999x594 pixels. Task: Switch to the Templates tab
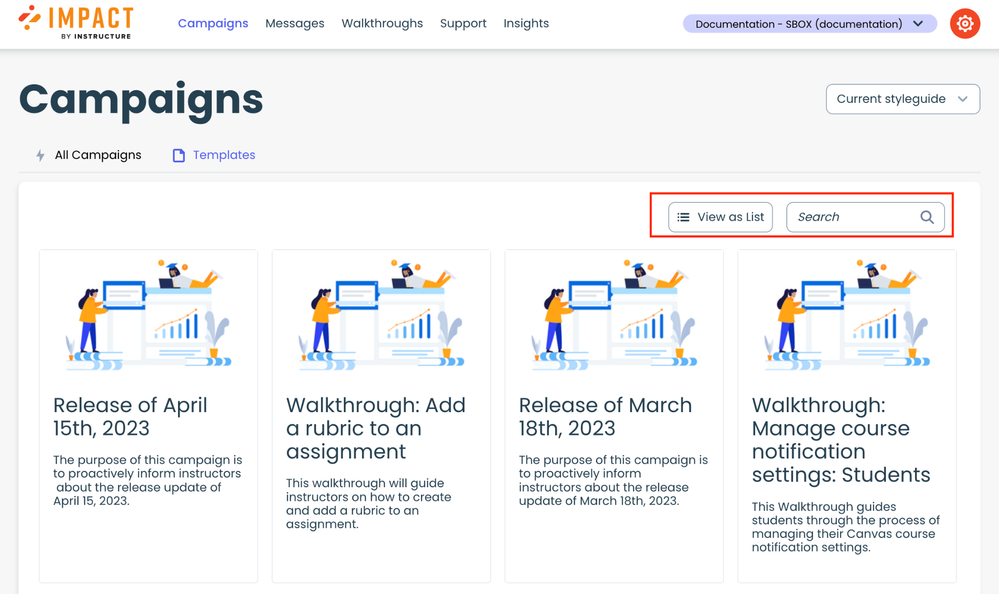(224, 155)
